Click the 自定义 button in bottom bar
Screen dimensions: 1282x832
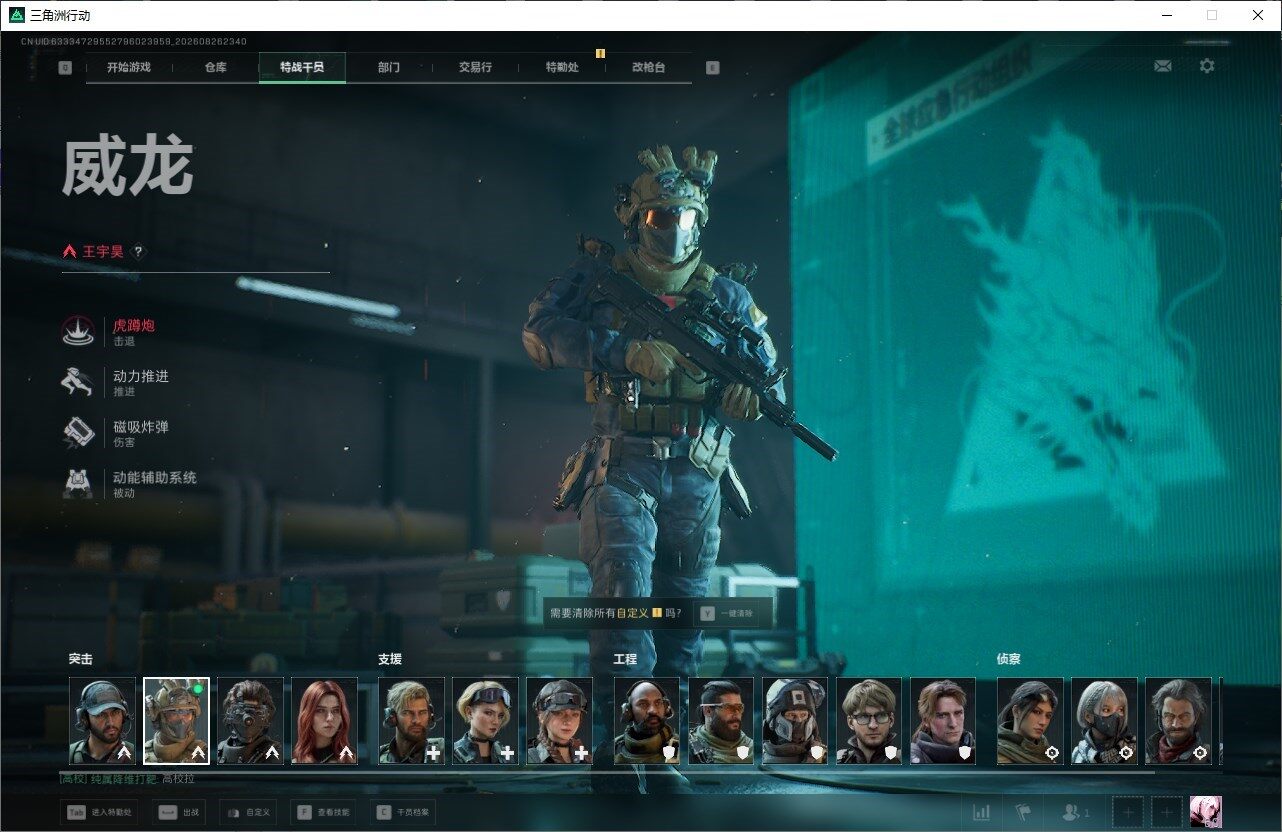[x=250, y=813]
